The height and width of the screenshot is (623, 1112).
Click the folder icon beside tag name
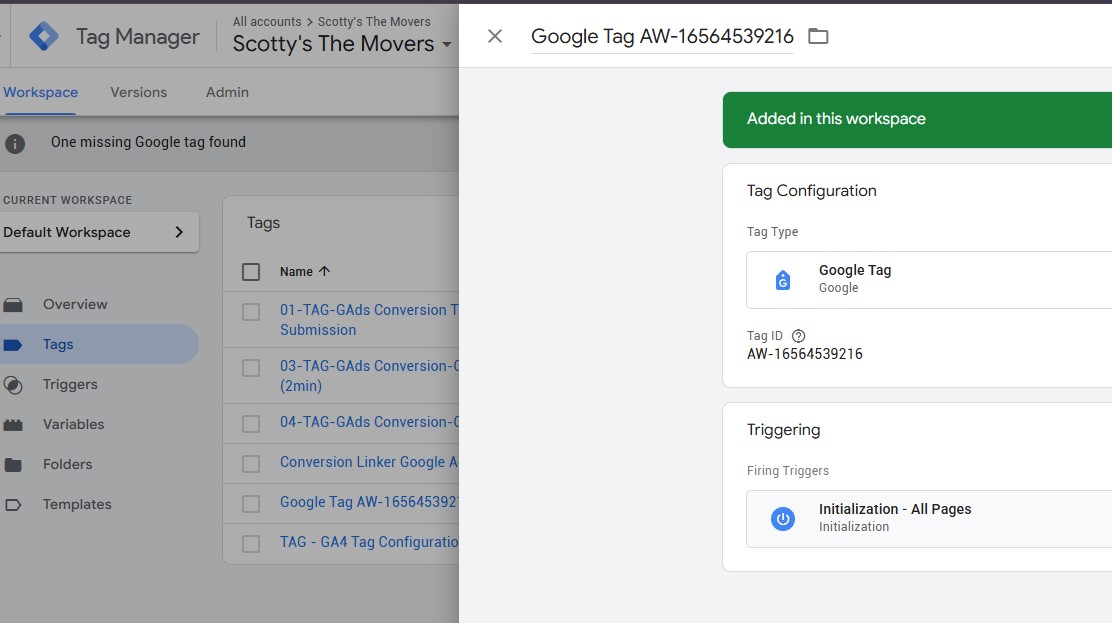(818, 36)
